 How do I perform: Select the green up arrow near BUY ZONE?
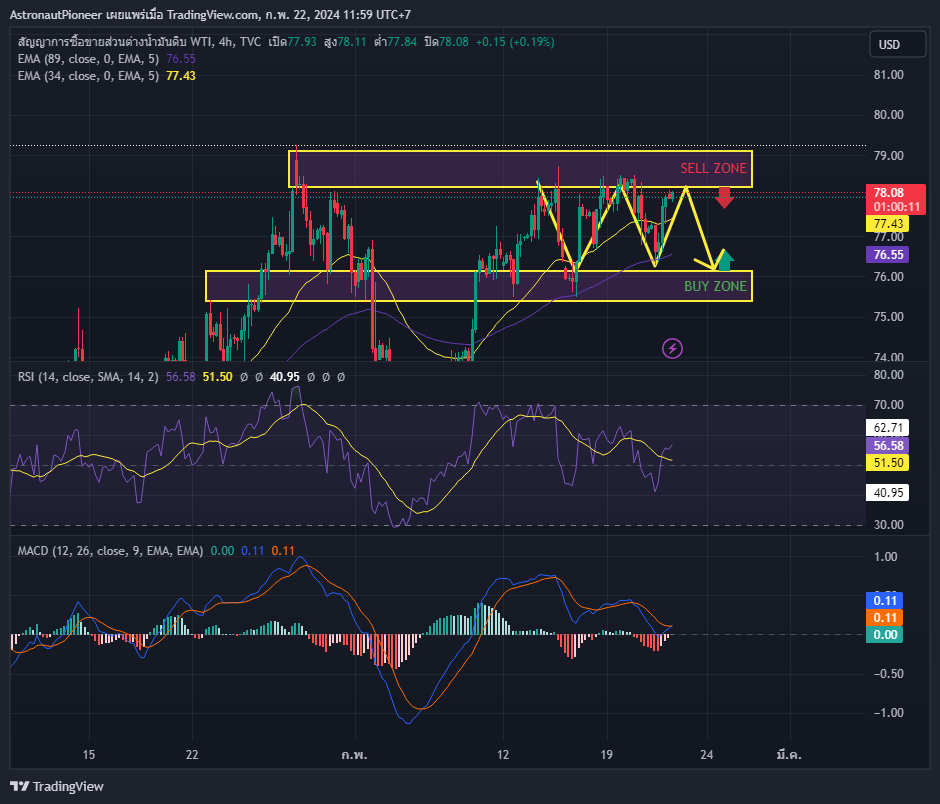pyautogui.click(x=724, y=260)
